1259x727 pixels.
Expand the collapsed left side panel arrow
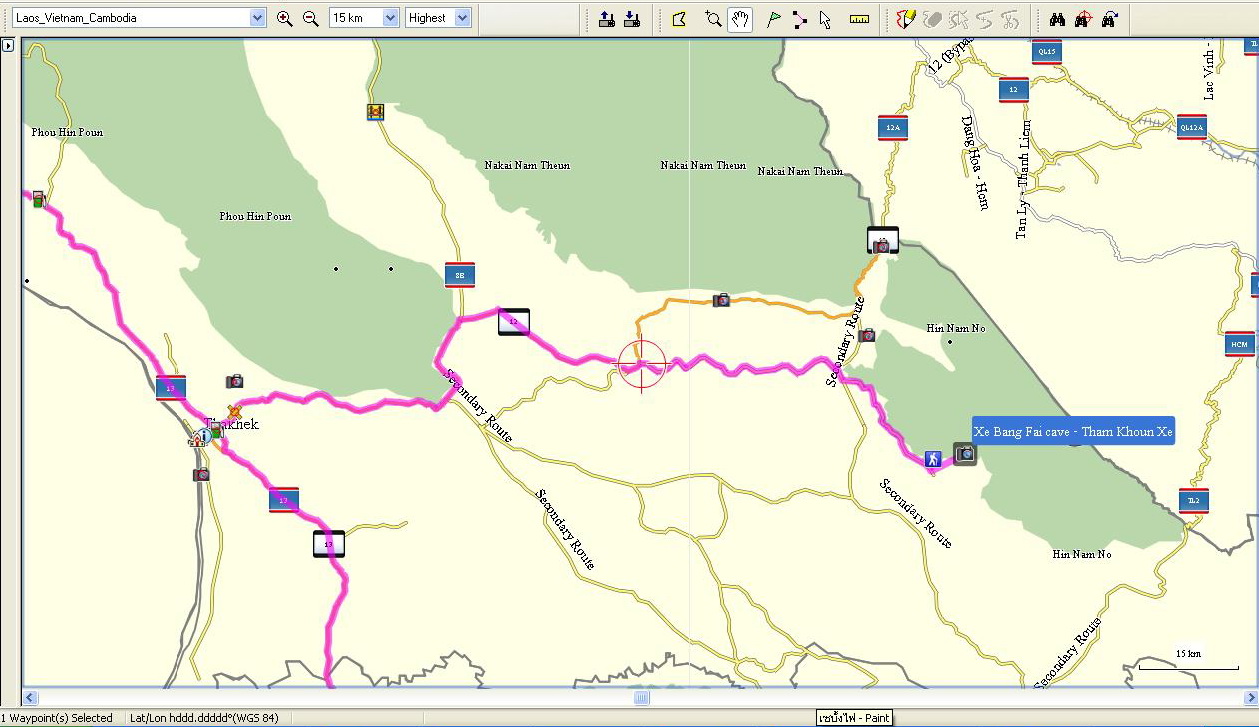click(x=8, y=46)
